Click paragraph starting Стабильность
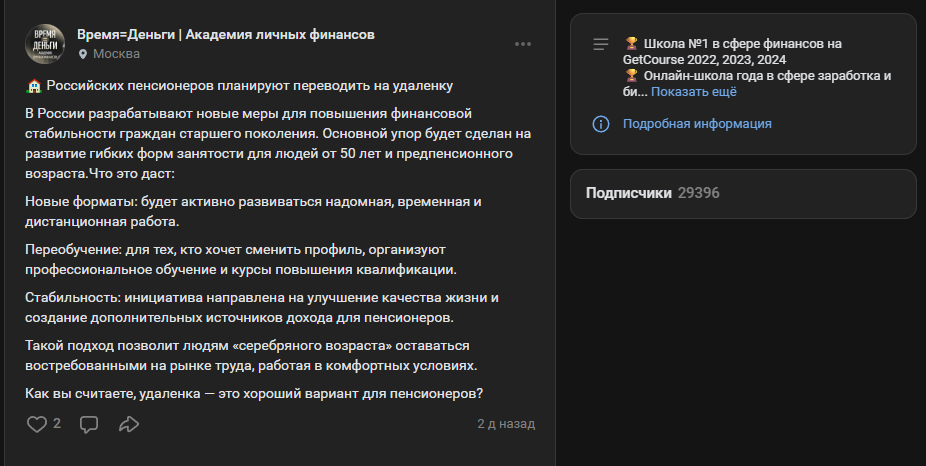The height and width of the screenshot is (466, 926). point(262,308)
